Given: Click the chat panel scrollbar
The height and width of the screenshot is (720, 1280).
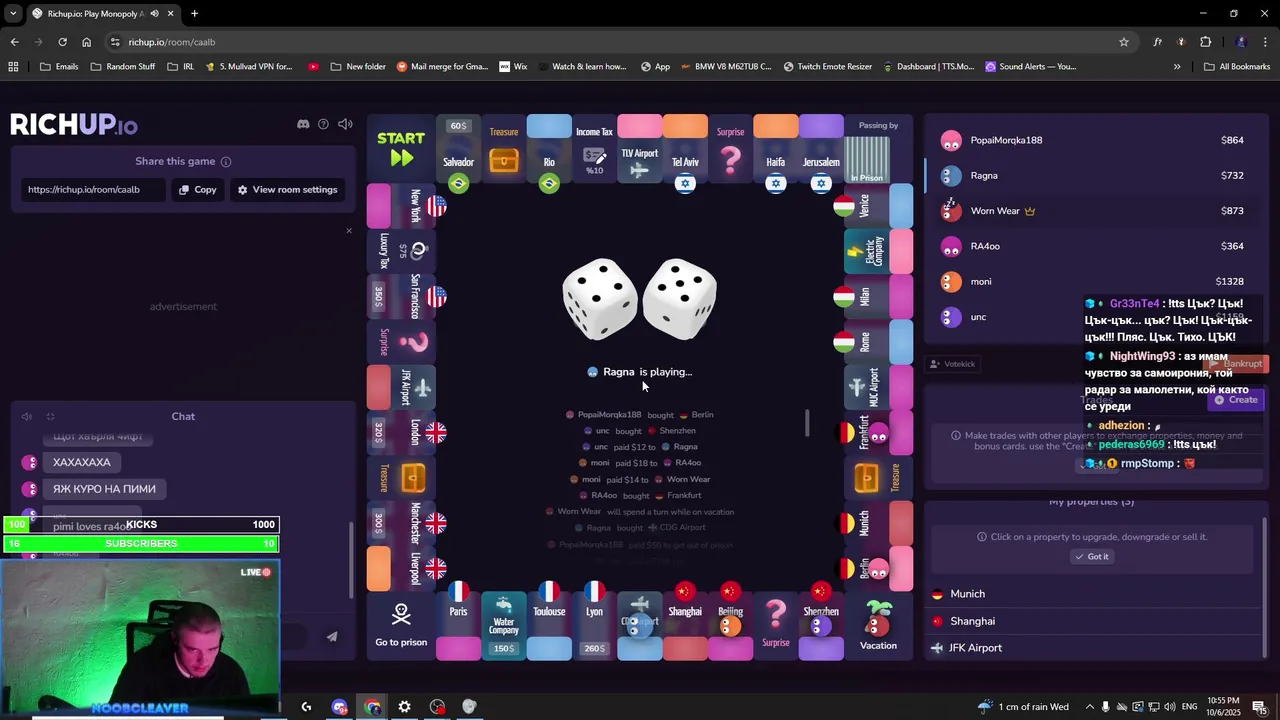Looking at the screenshot, I should pyautogui.click(x=351, y=560).
